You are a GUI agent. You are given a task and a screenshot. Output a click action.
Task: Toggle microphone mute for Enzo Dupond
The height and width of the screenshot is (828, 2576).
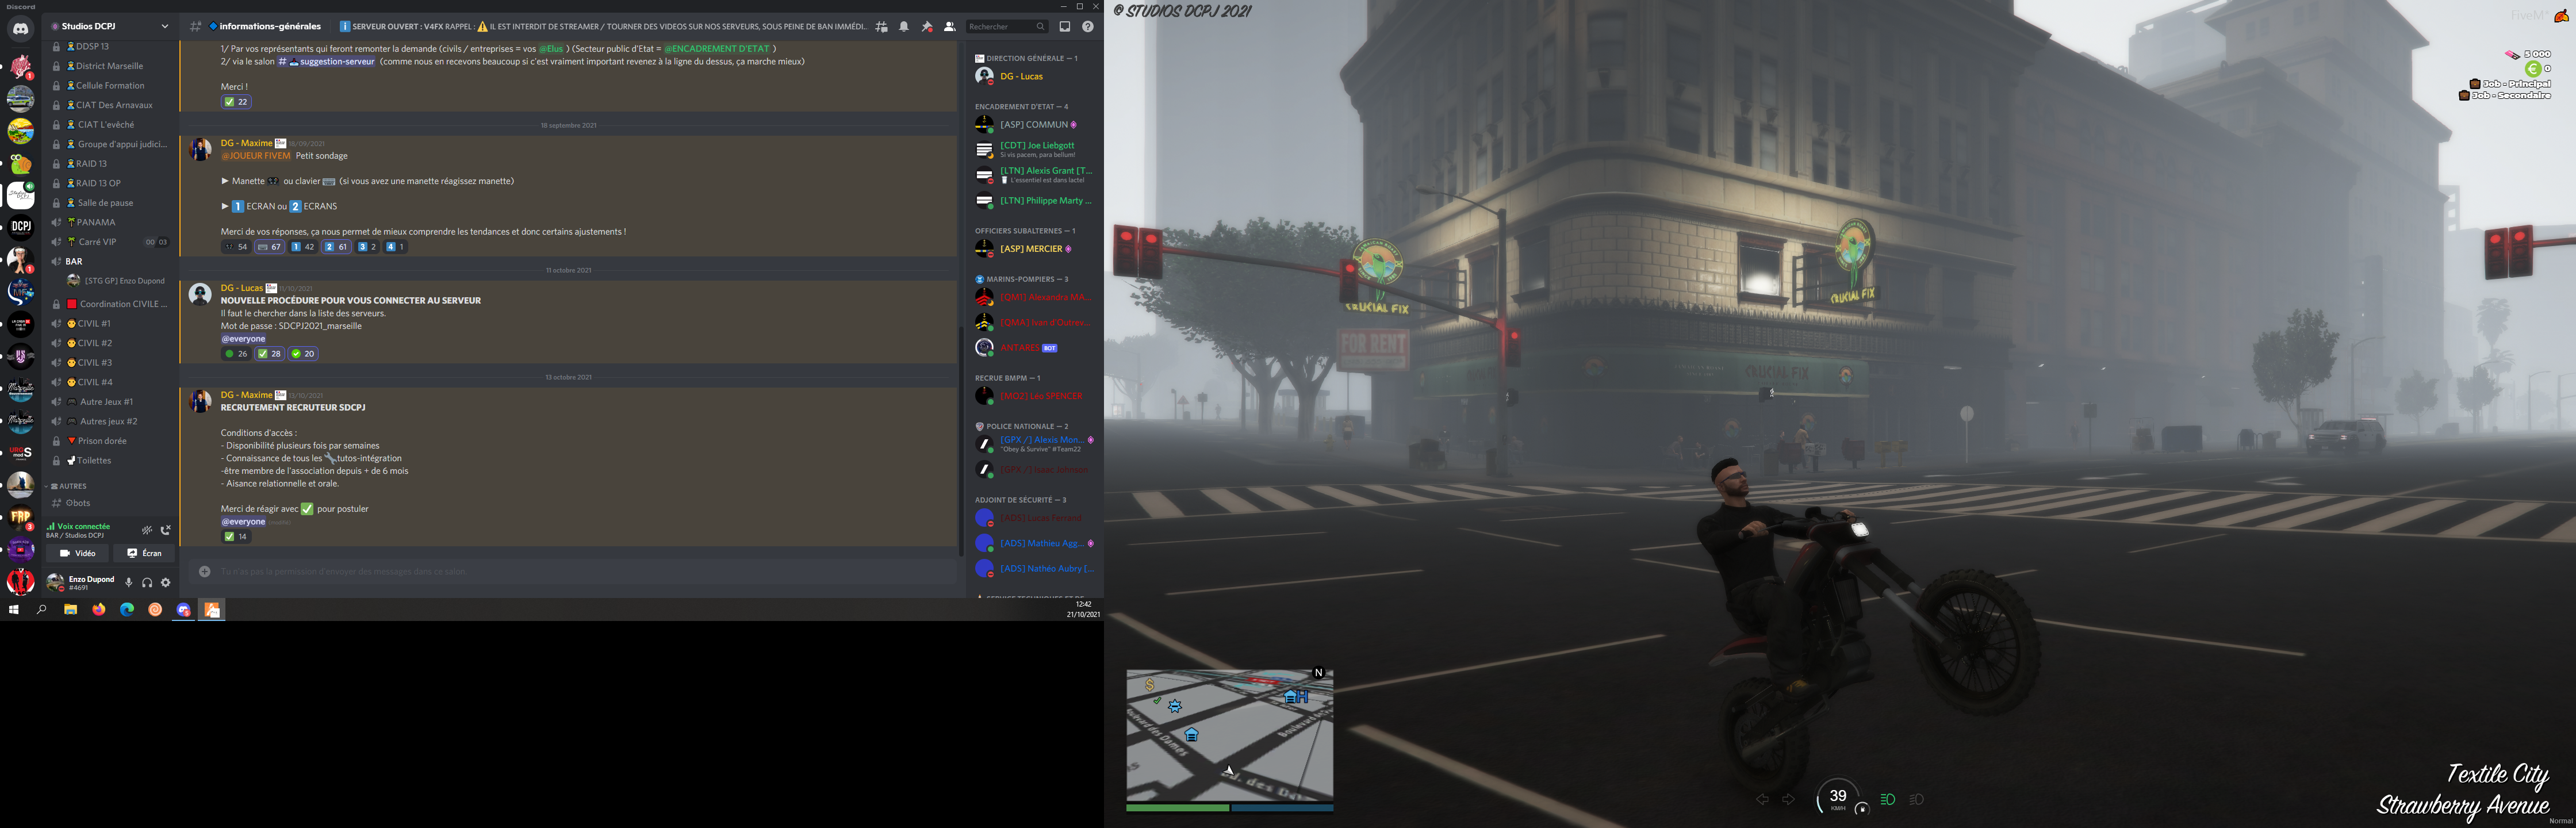(128, 582)
